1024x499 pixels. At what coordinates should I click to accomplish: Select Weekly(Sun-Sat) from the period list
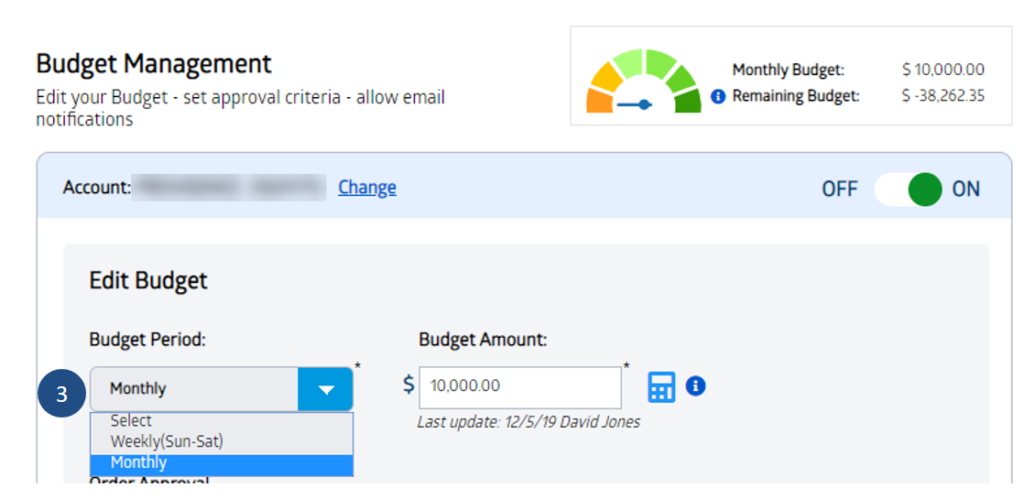click(x=221, y=442)
